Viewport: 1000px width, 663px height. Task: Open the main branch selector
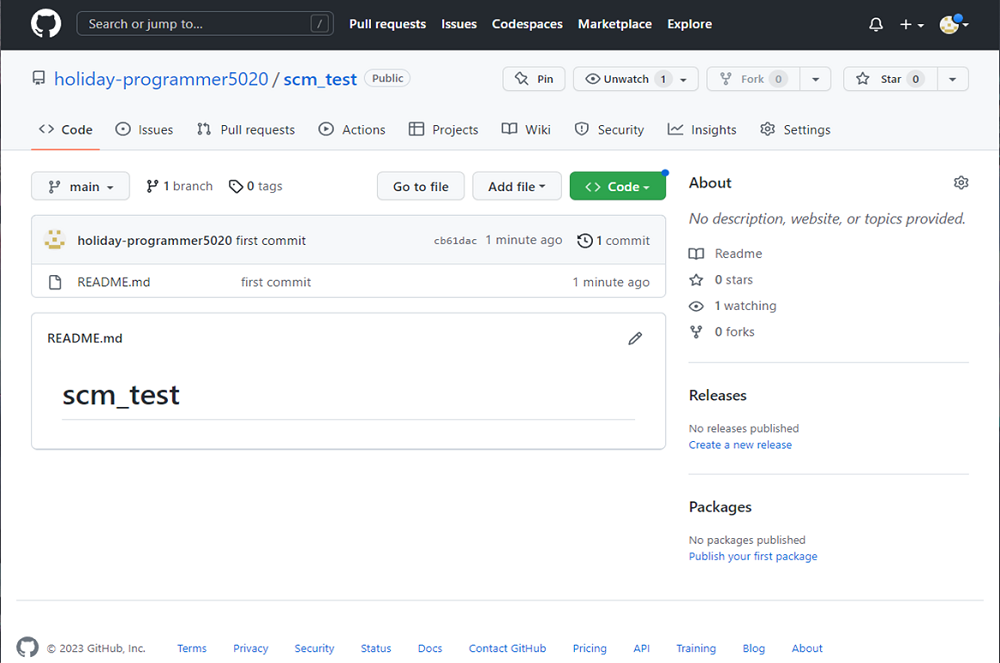80,186
